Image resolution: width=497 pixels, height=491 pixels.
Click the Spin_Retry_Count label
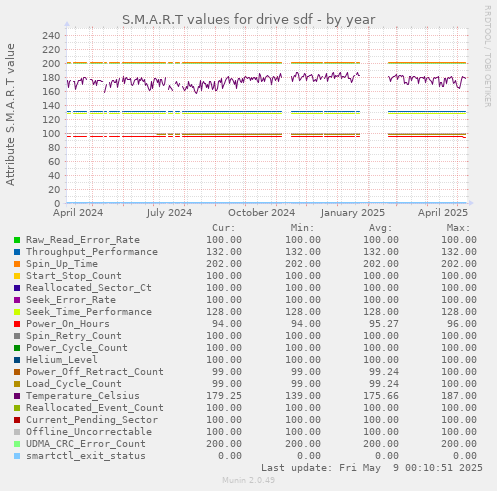74,336
